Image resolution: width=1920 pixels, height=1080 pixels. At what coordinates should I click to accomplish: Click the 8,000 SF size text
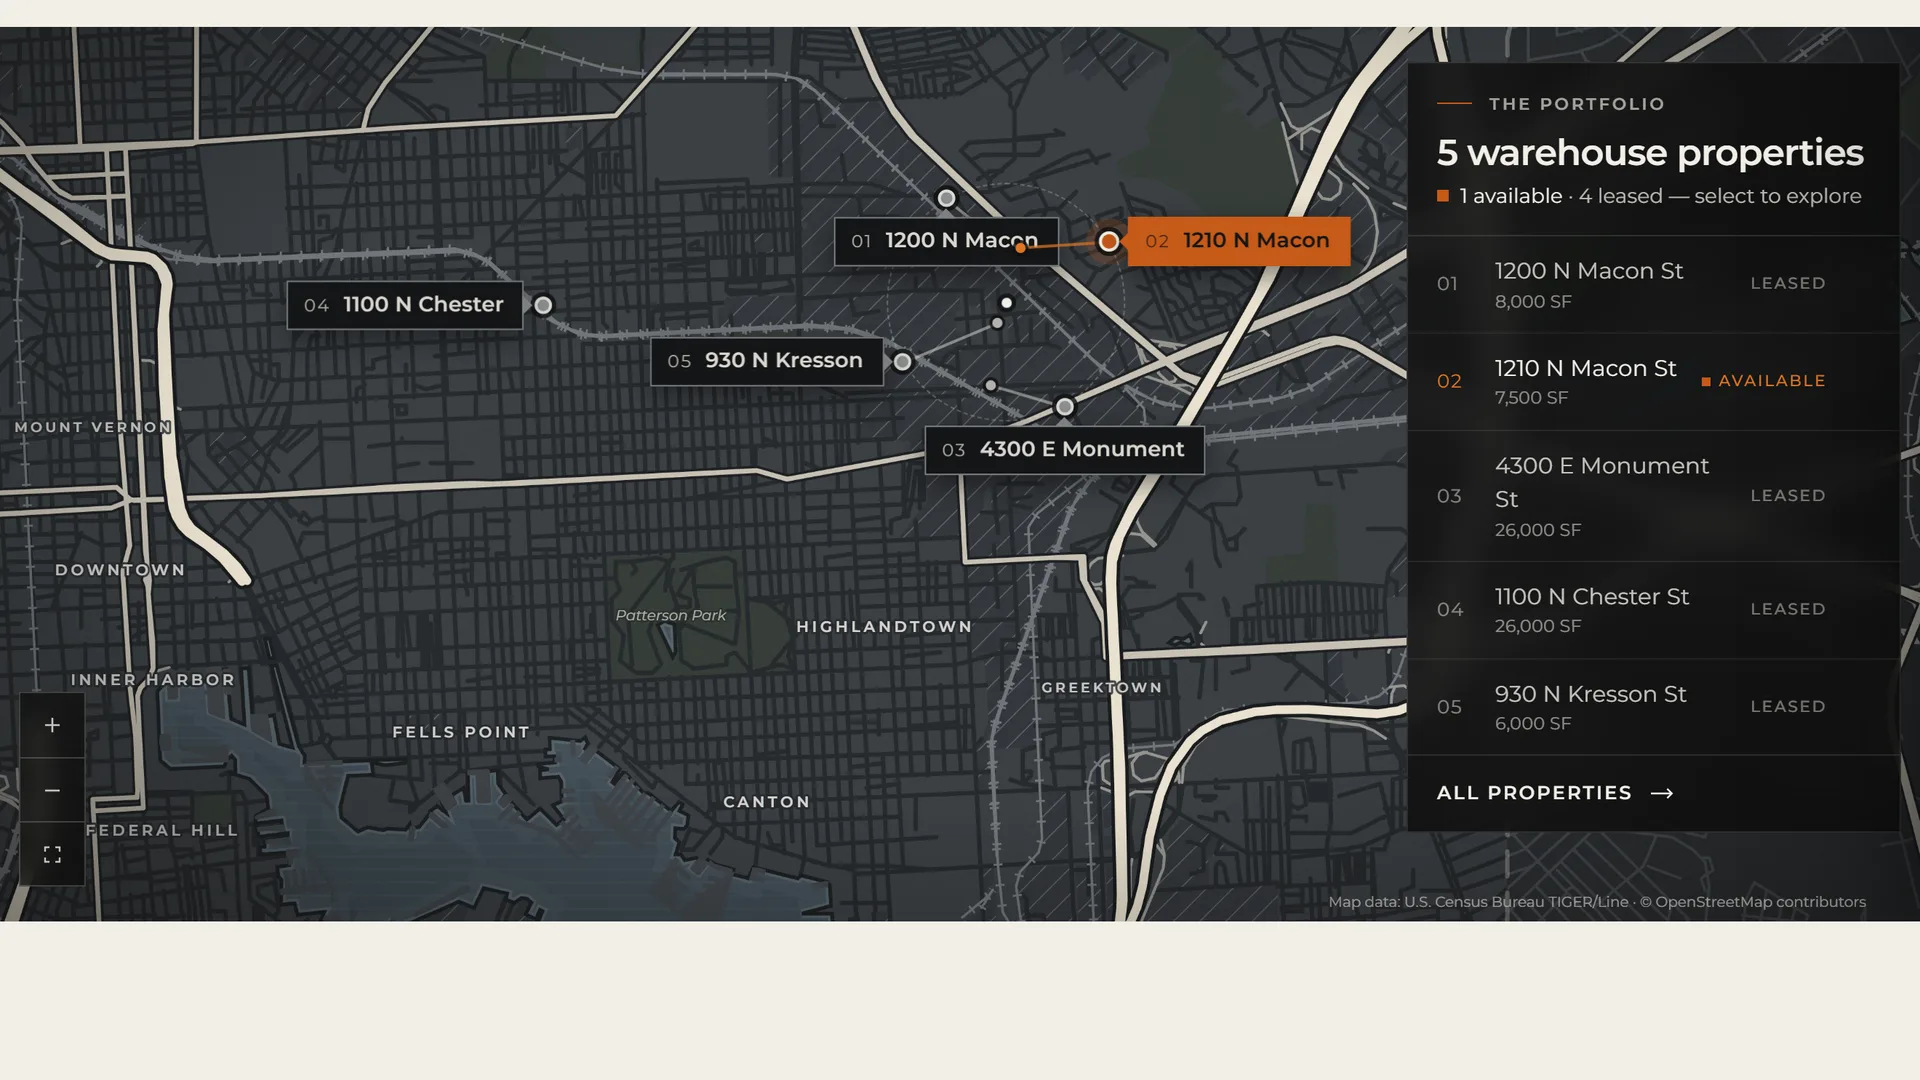1533,302
